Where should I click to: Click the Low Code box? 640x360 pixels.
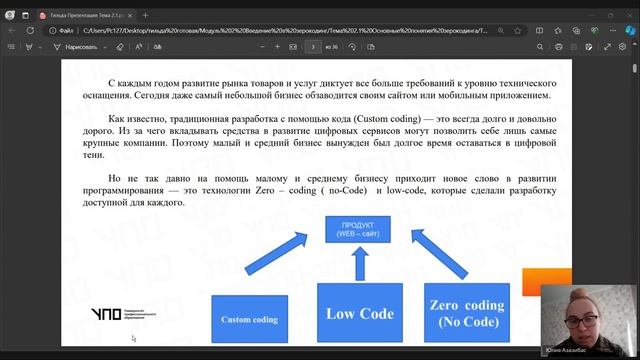[x=360, y=313]
